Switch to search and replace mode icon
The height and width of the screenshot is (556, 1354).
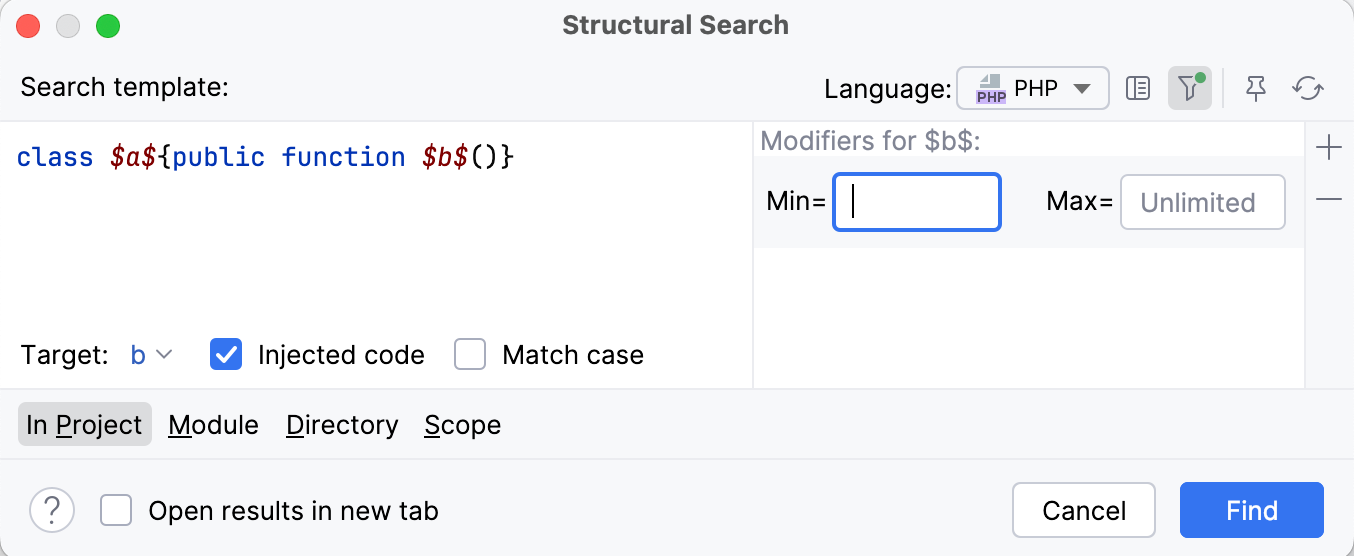tap(1308, 89)
